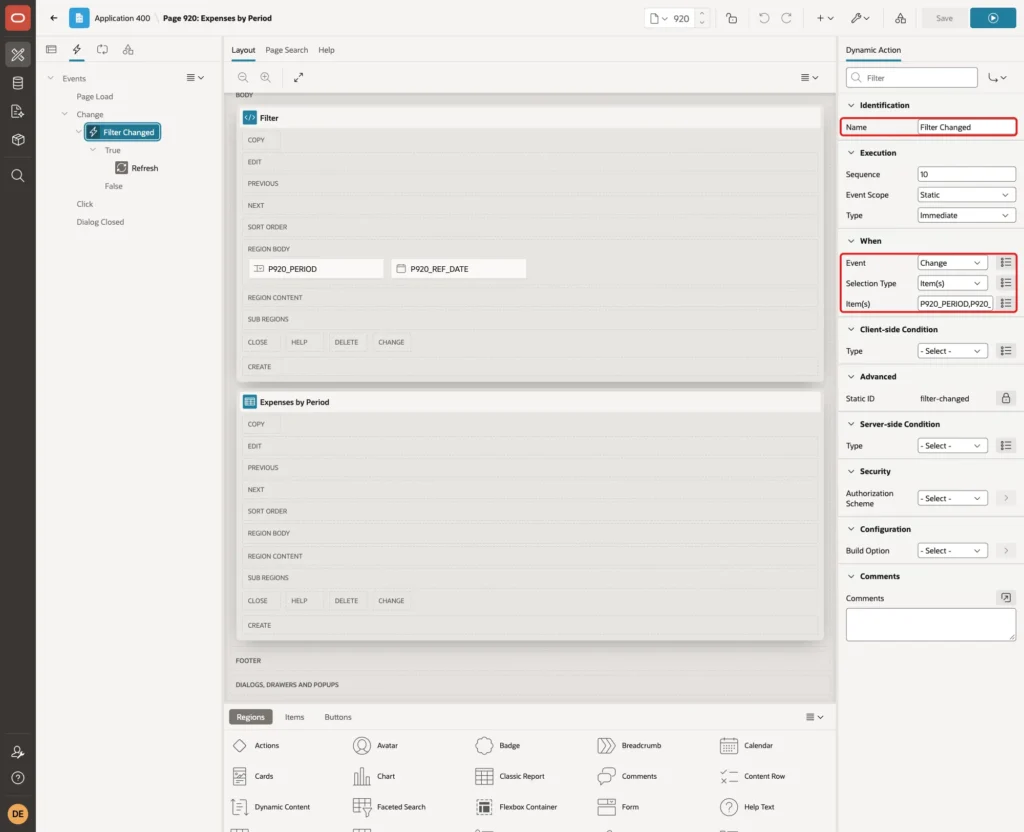Switch to the Rendering tree tab icon
Viewport: 1024px width, 832px height.
[x=51, y=50]
